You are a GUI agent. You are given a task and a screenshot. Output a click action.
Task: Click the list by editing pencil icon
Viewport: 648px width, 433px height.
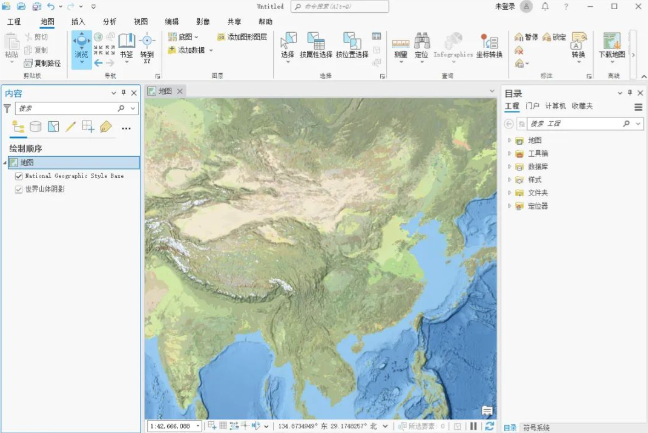pos(71,127)
